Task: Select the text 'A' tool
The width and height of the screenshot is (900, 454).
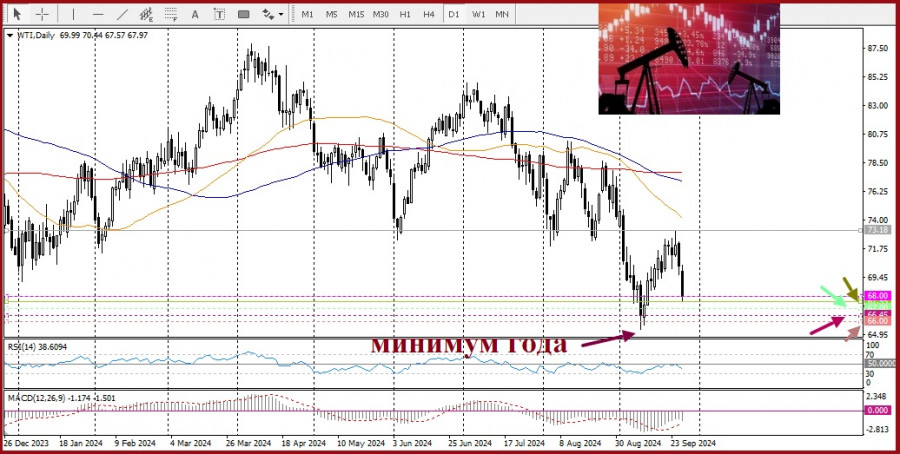Action: click(195, 14)
